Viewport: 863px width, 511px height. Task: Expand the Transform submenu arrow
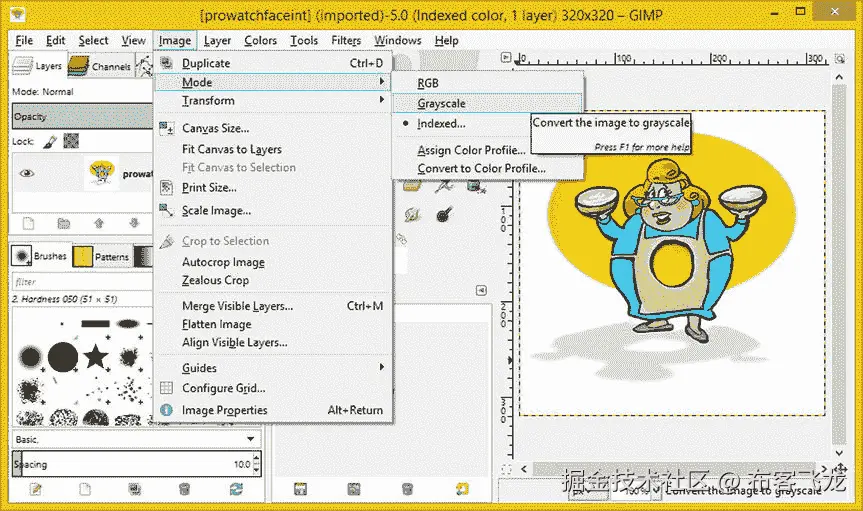click(x=381, y=100)
